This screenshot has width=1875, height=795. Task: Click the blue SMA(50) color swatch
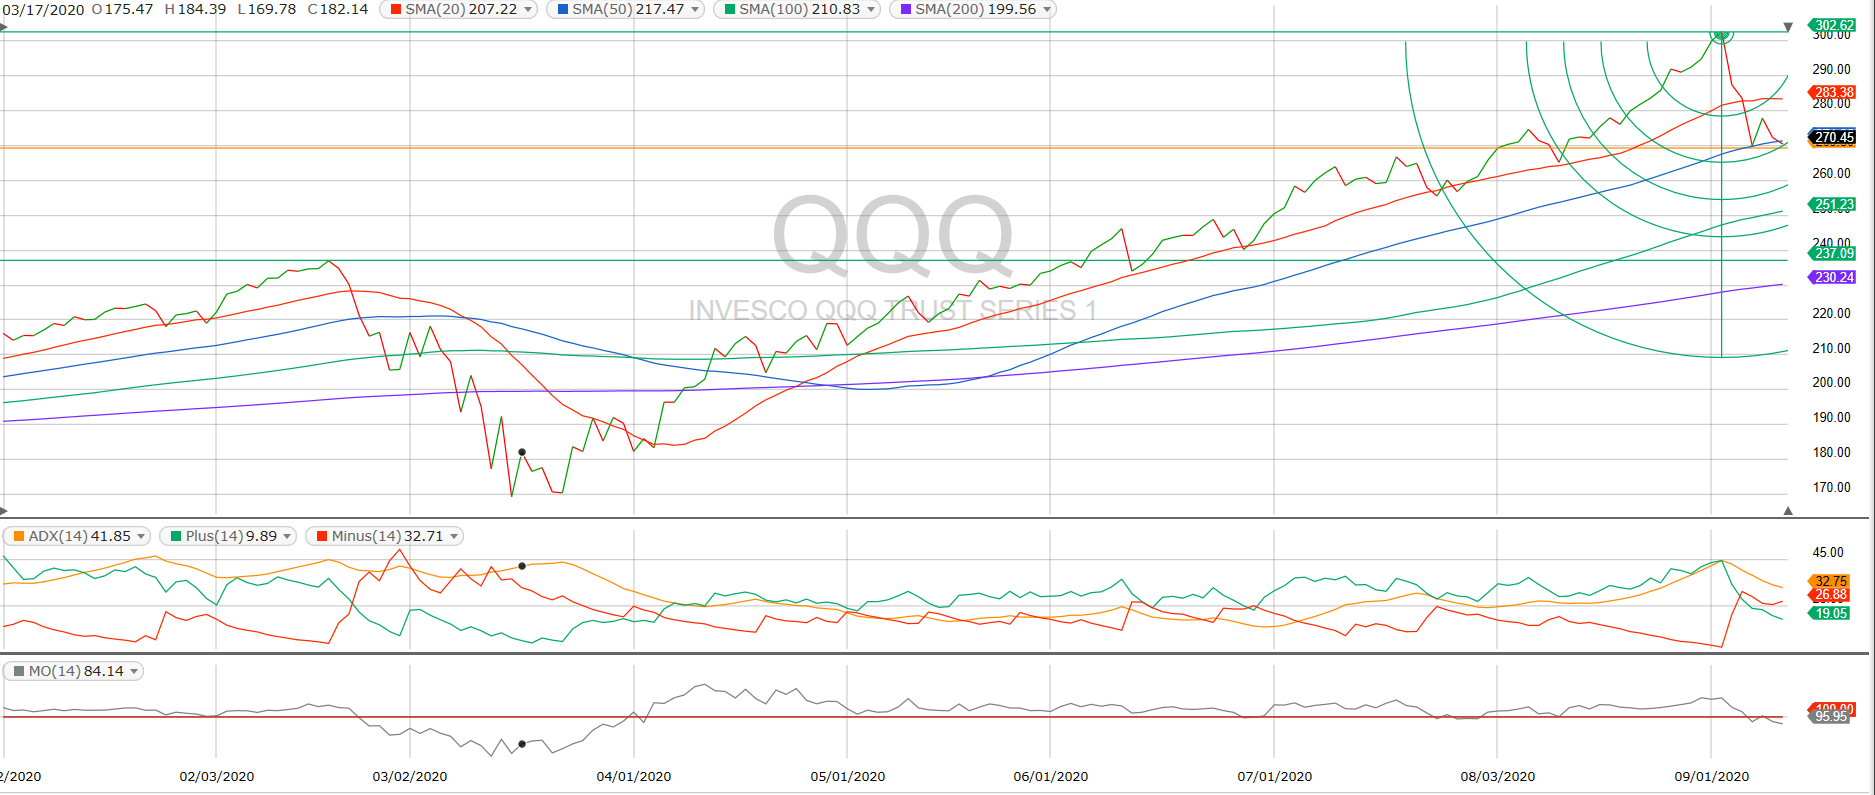click(x=563, y=9)
